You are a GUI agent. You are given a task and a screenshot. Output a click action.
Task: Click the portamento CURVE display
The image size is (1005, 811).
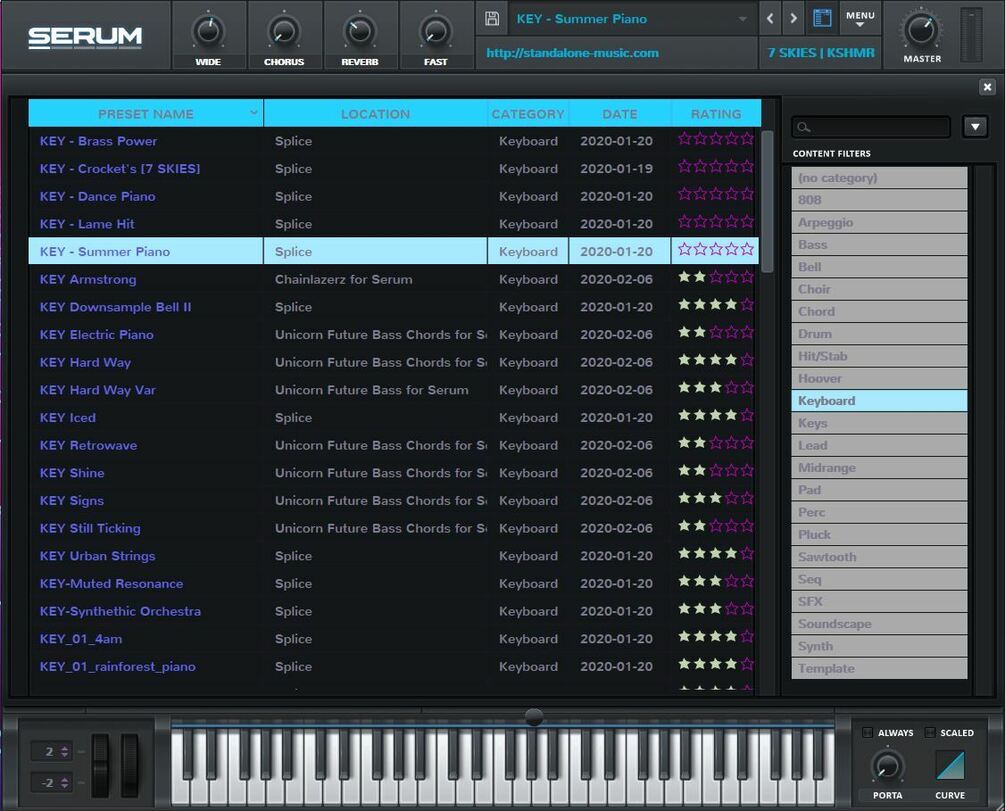pos(950,765)
